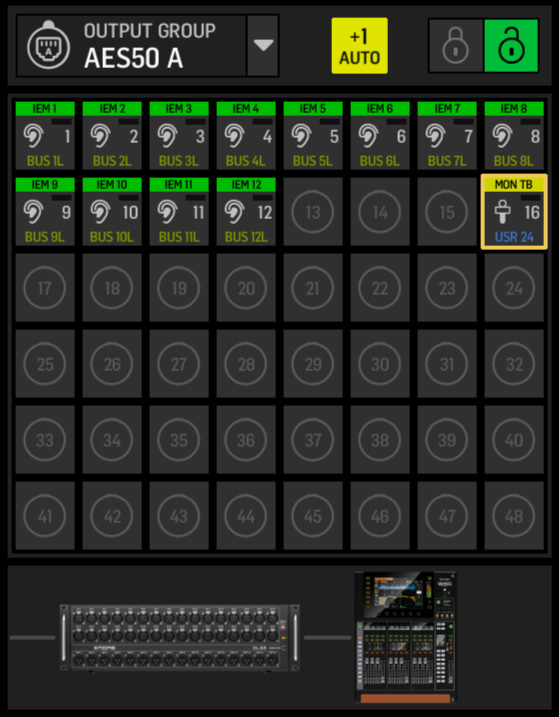The width and height of the screenshot is (559, 717).
Task: Click the empty output slot 41
Action: pos(45,516)
